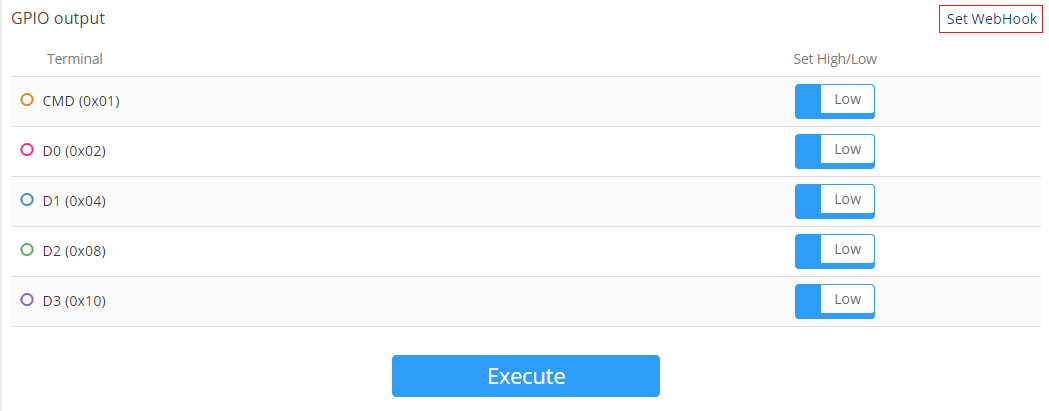Select the D0 (0x02) terminal label
Screen dimensions: 1049x411
(x=74, y=151)
